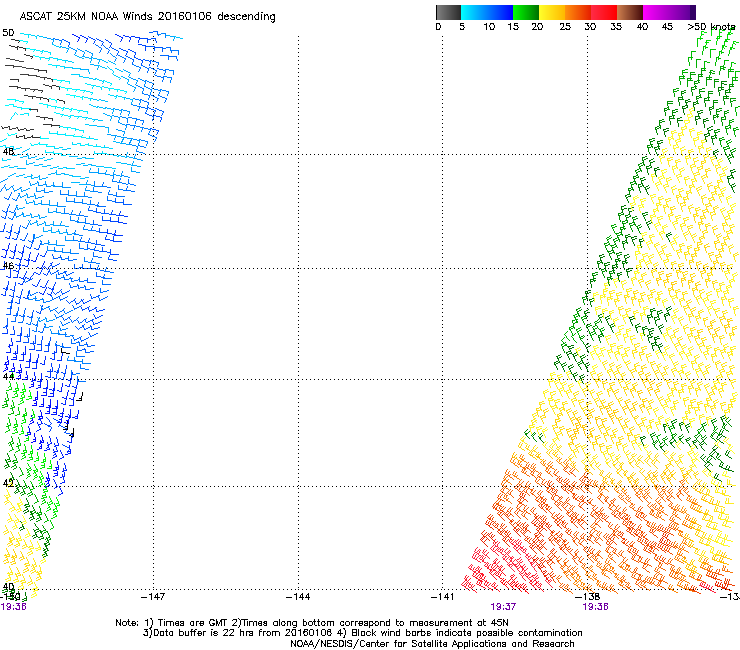Click the longitude label '-147'
The width and height of the screenshot is (740, 650).
(153, 597)
